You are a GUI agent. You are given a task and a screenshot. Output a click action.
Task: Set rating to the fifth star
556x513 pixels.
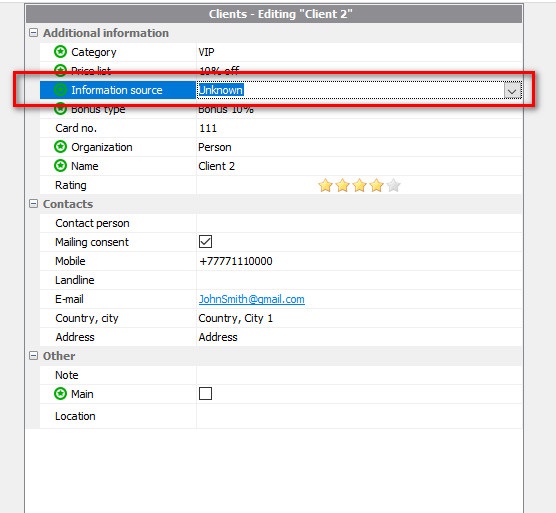[x=394, y=185]
